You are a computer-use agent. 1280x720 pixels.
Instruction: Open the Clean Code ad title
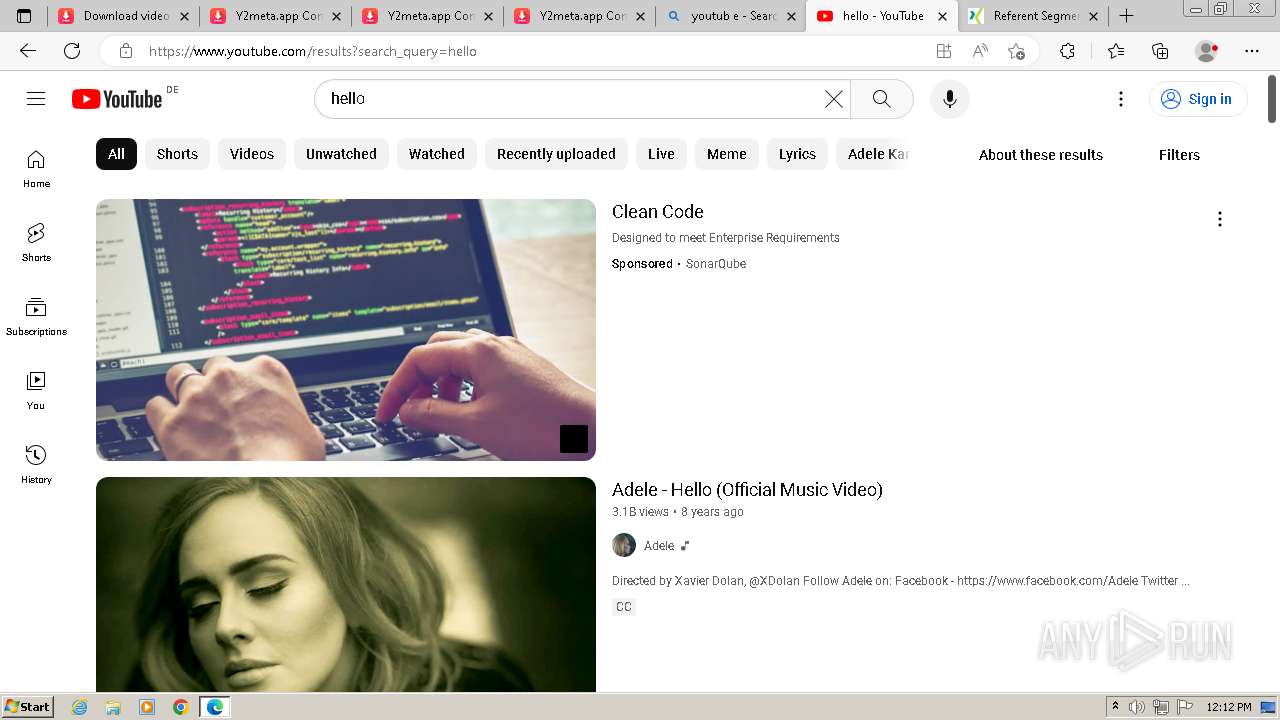[x=658, y=211]
